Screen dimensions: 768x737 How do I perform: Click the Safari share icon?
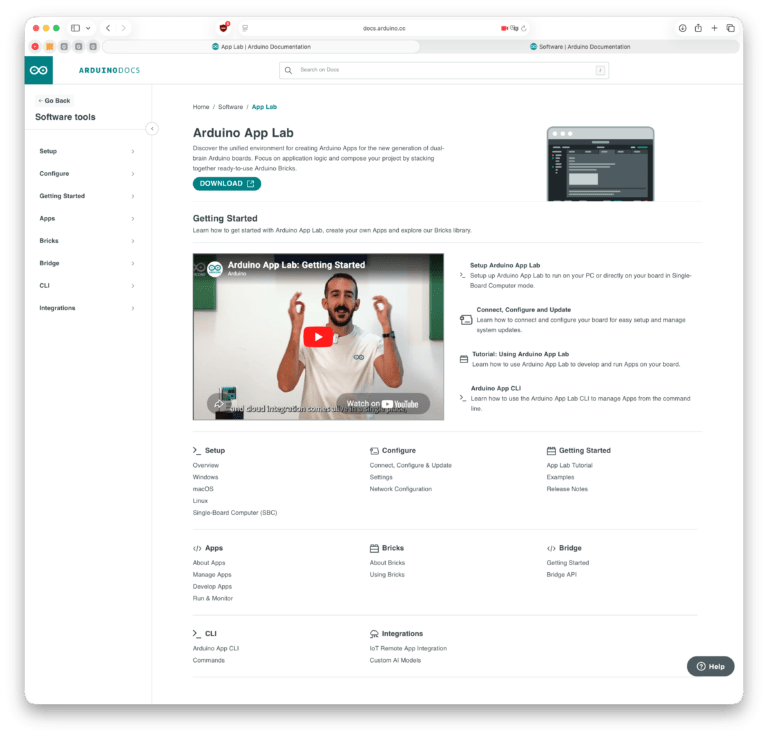698,28
